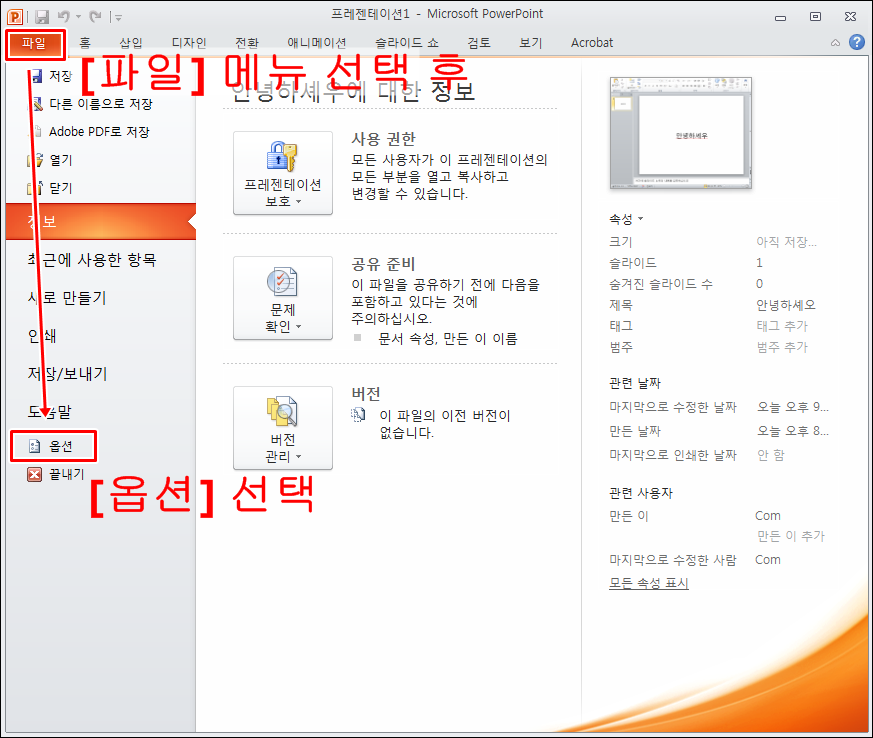Click the Save icon in quick access toolbar

[42, 17]
